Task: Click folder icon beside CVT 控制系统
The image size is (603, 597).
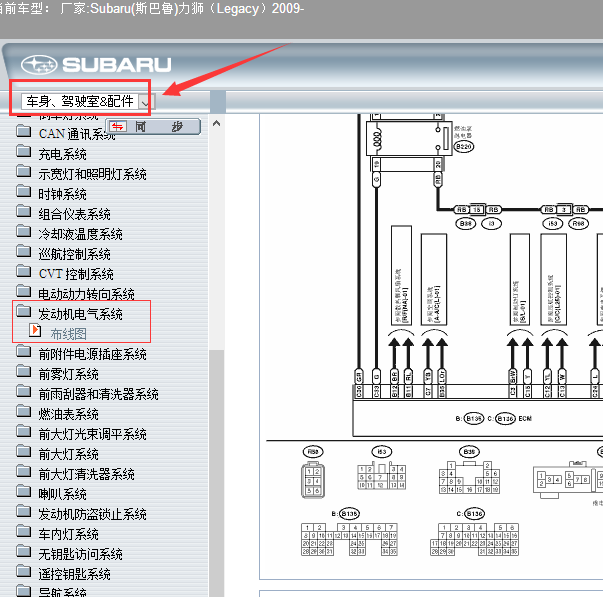Action: (x=24, y=271)
